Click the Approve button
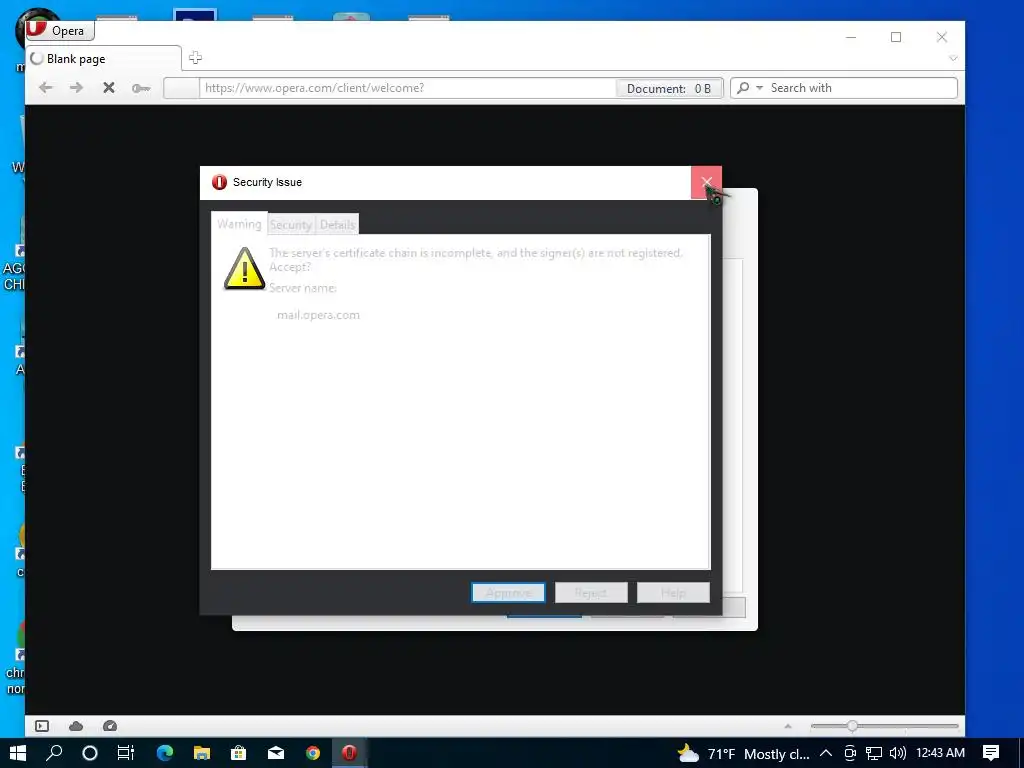This screenshot has height=768, width=1024. [x=508, y=593]
